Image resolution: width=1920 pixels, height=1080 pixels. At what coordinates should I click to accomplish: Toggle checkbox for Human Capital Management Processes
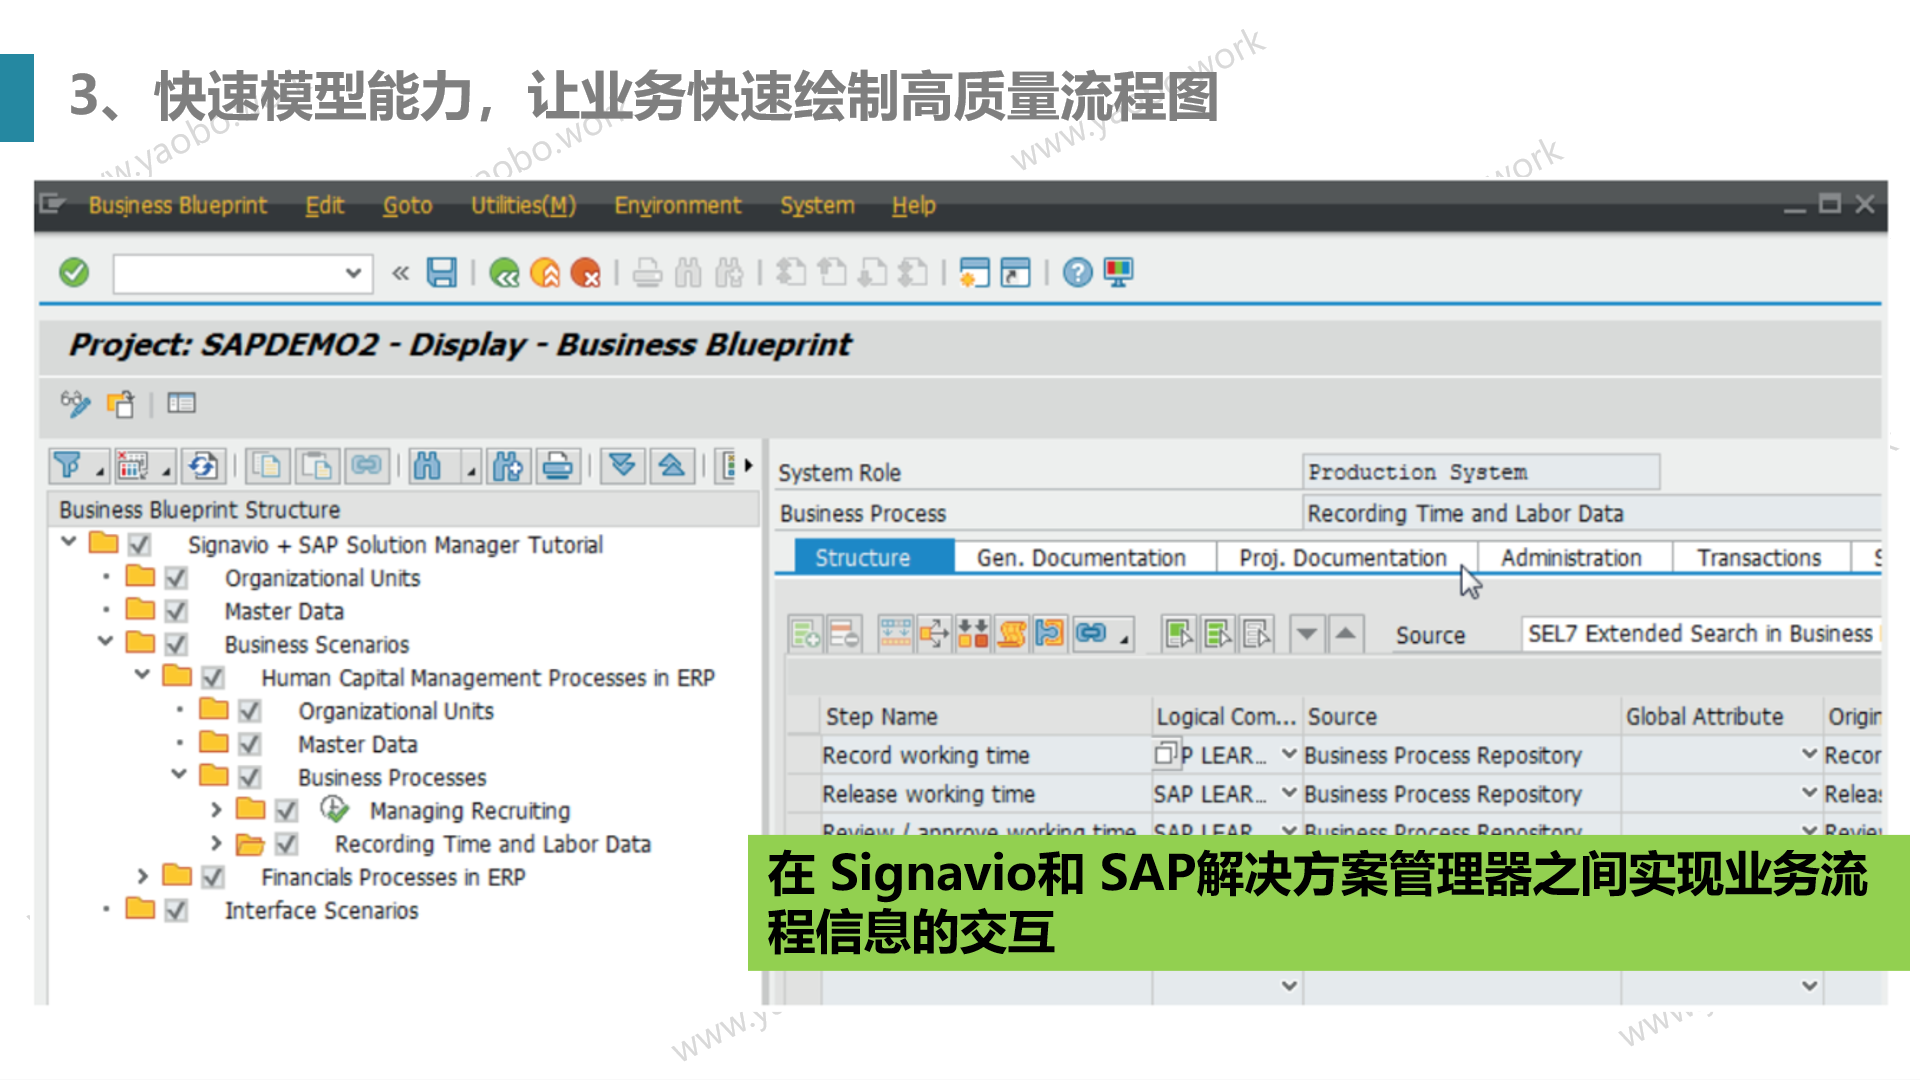(213, 678)
